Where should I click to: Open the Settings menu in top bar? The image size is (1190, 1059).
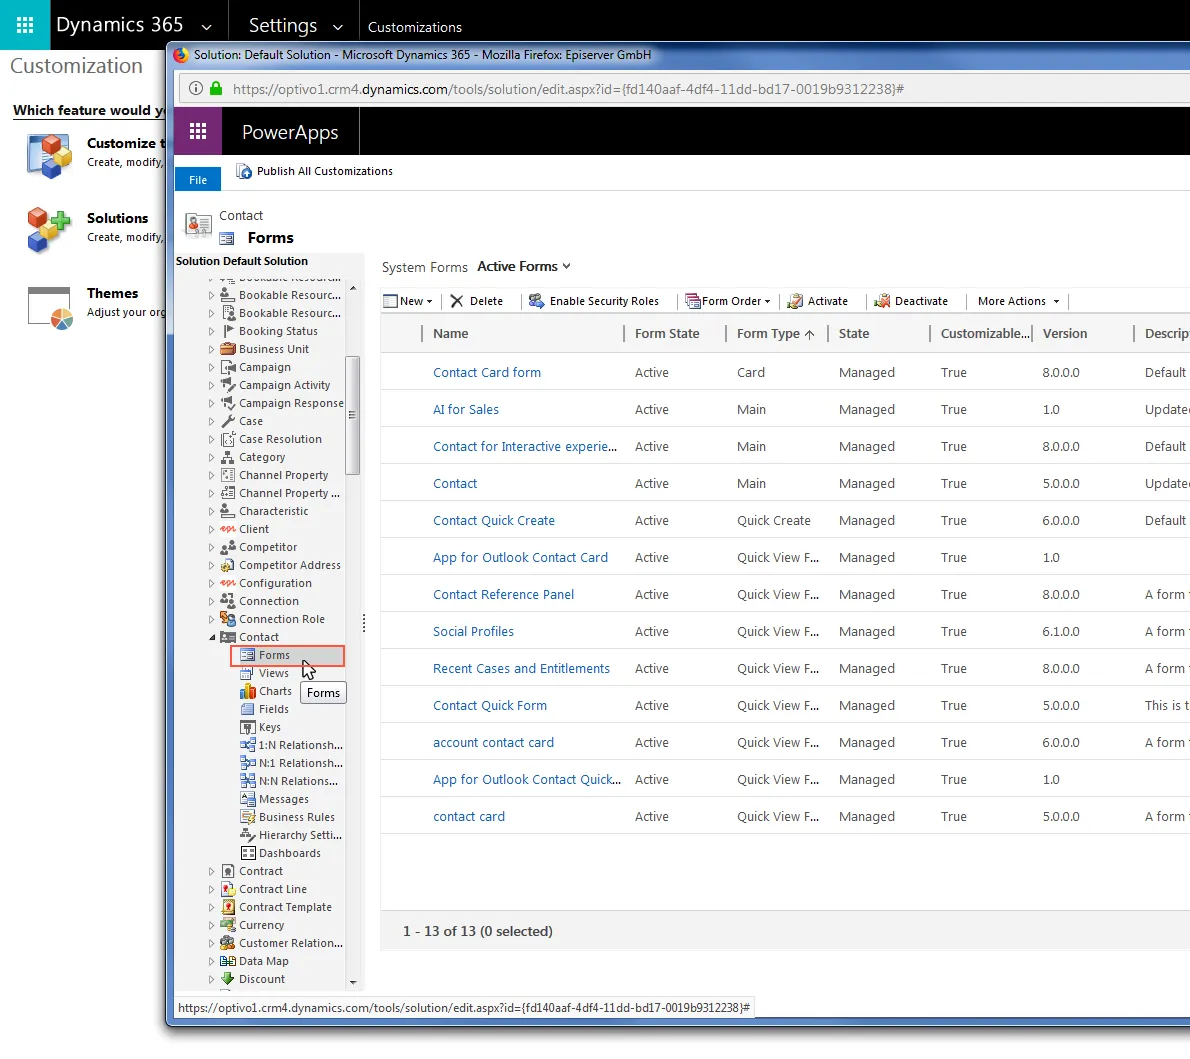point(295,26)
